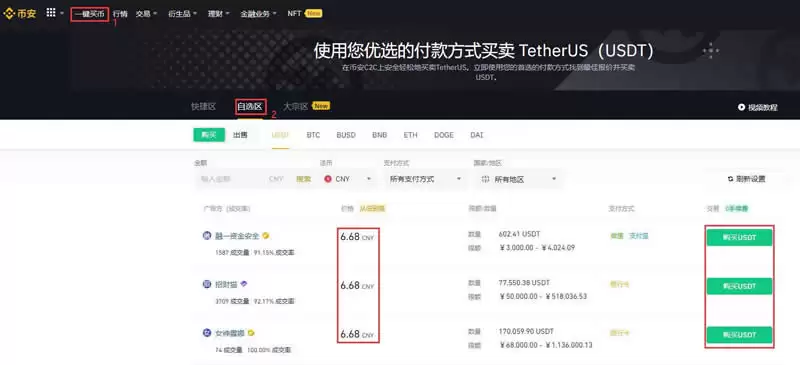Open 一键买币 in the top navigation
This screenshot has height=365, width=800.
pos(89,14)
